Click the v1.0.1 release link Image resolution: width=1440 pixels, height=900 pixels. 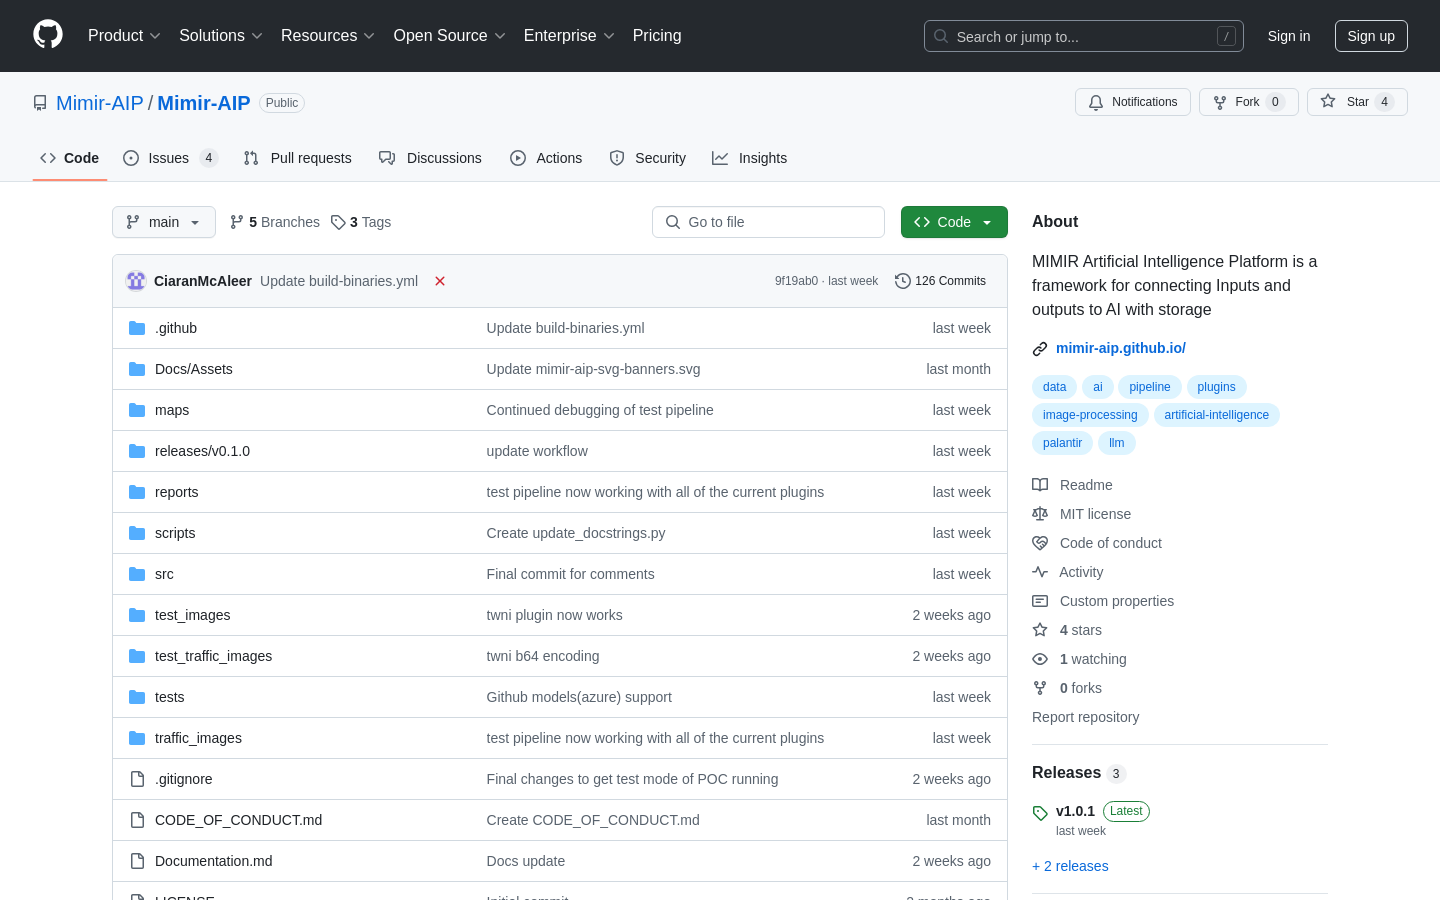pyautogui.click(x=1075, y=811)
